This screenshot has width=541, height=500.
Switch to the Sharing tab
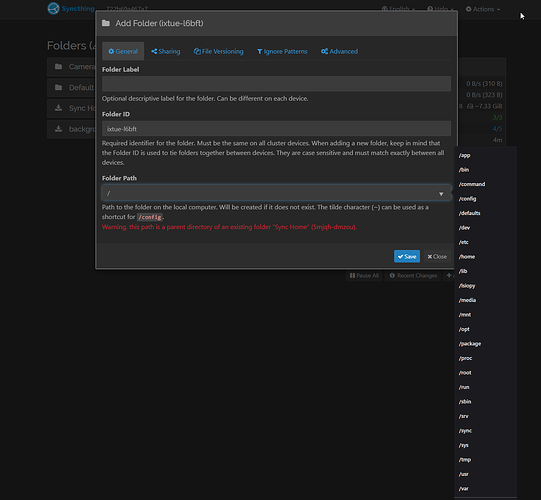pyautogui.click(x=166, y=51)
